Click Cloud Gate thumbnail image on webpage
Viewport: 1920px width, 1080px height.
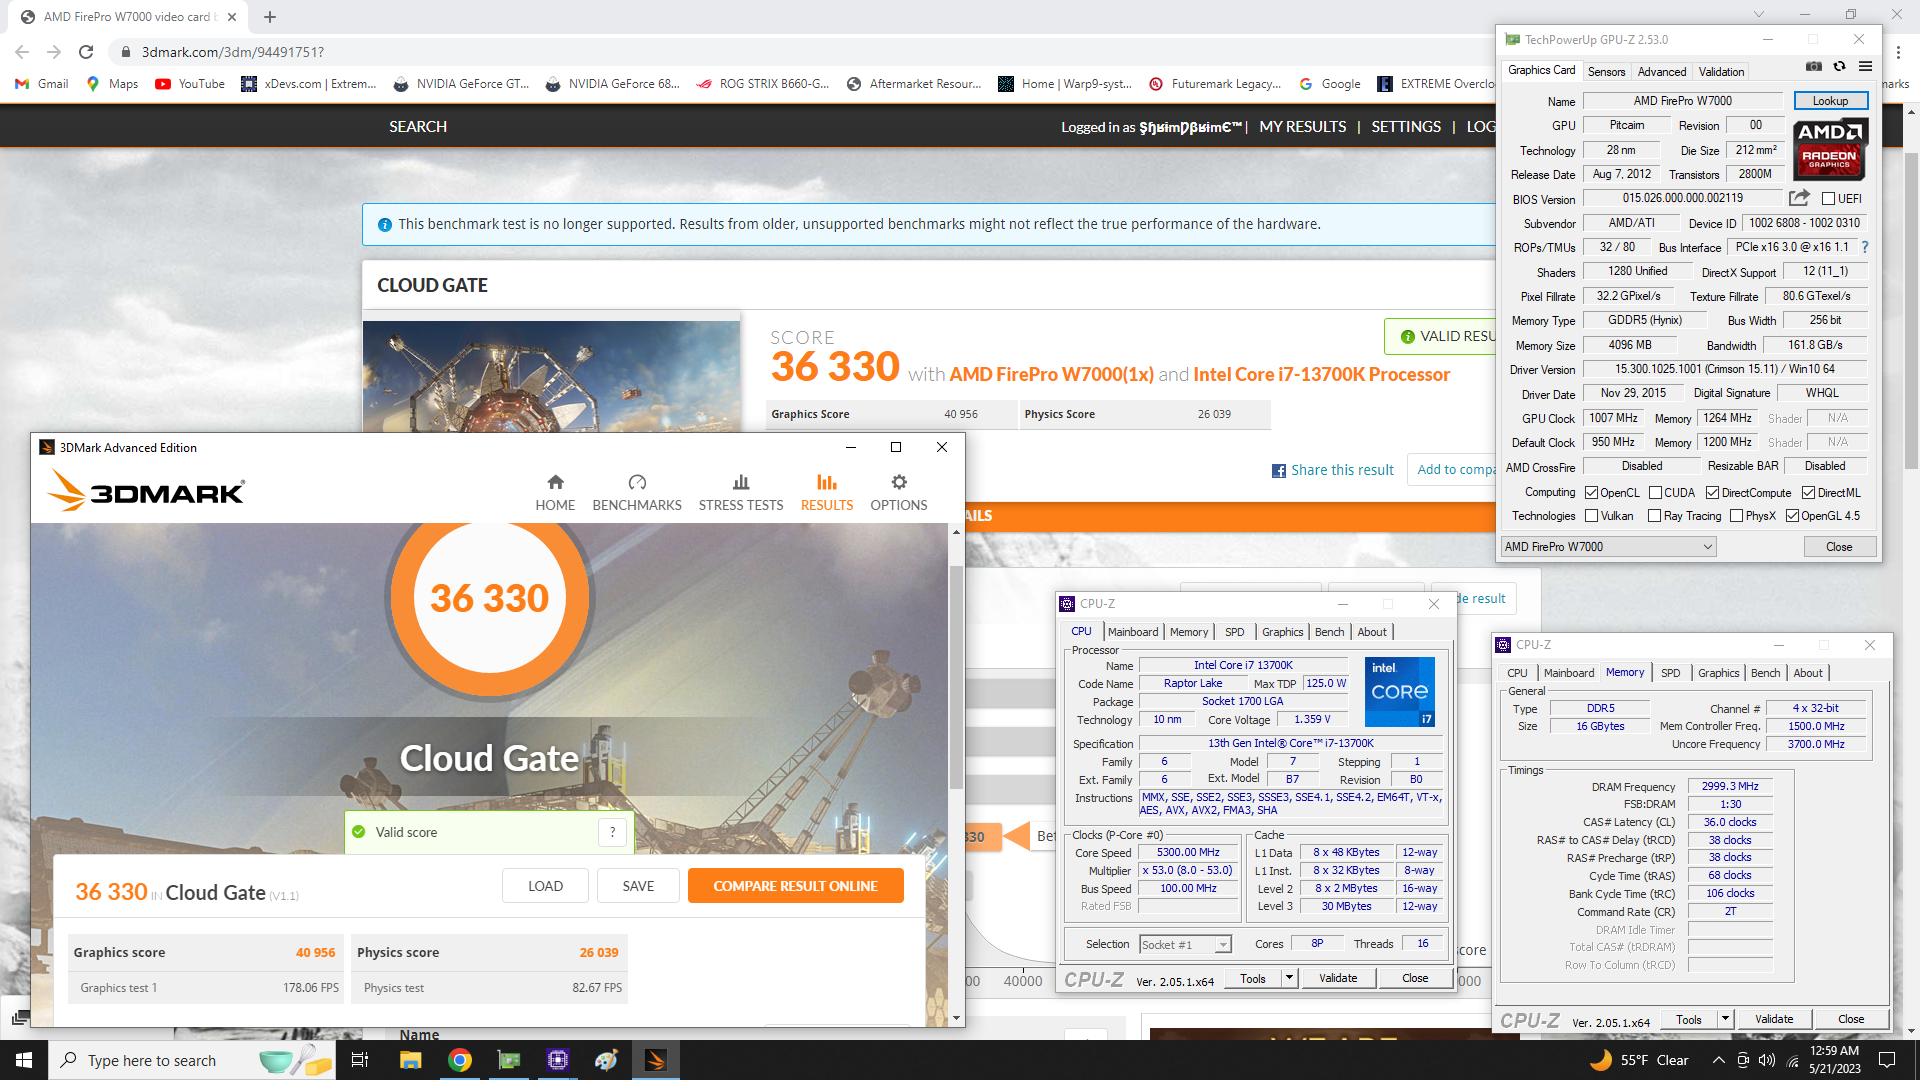tap(551, 376)
